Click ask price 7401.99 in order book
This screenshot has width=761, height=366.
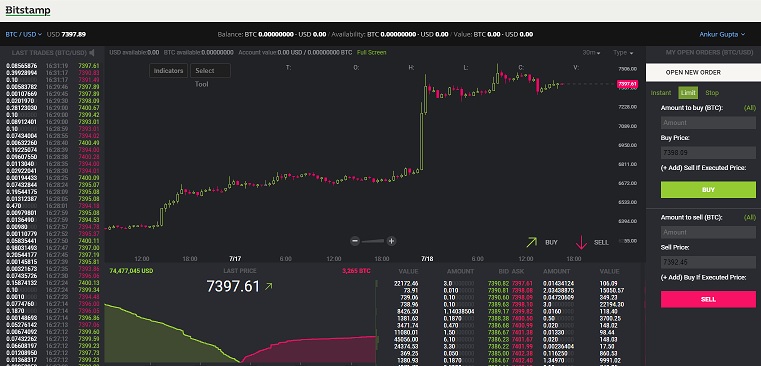coord(522,347)
